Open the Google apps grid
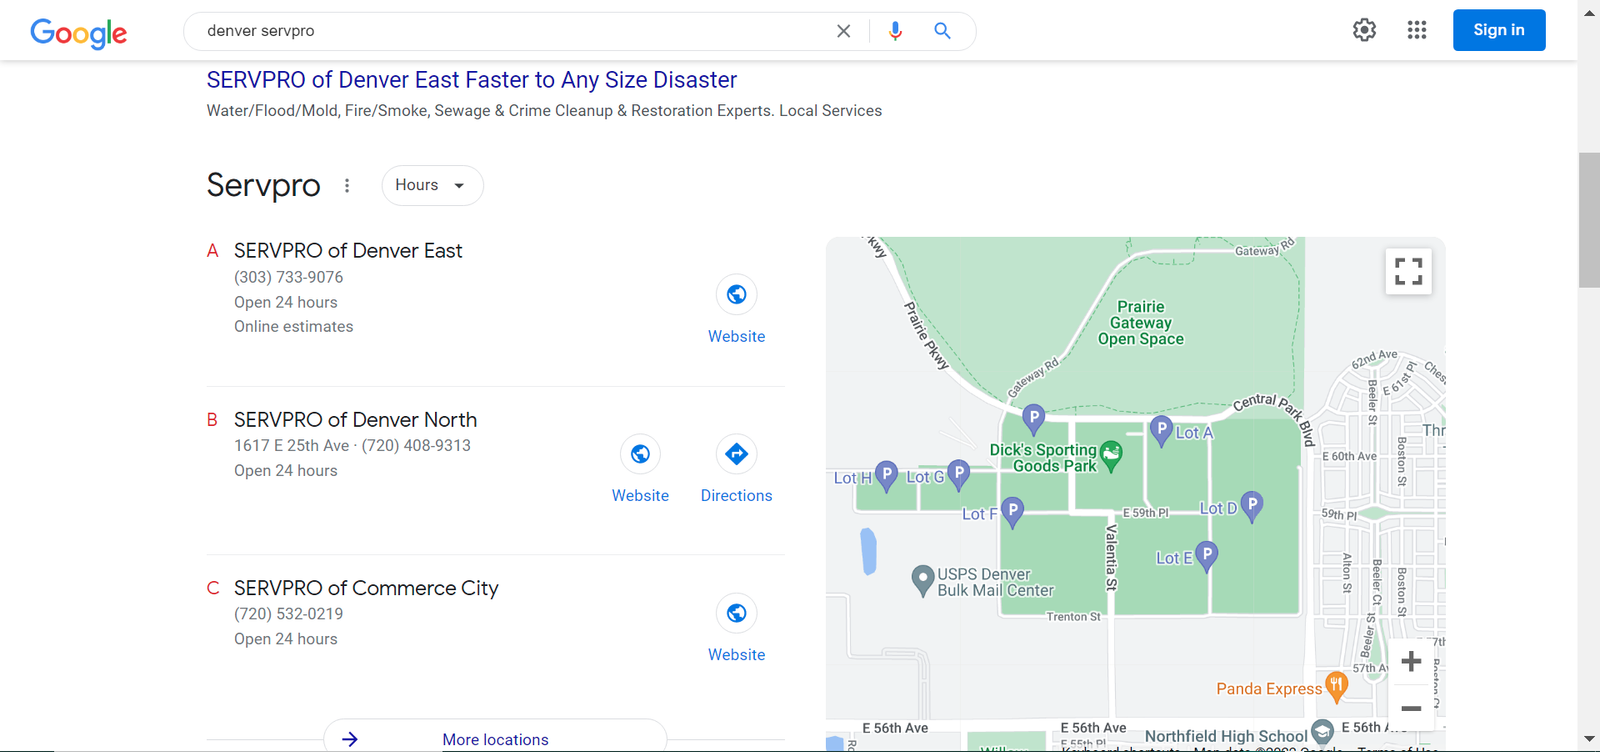The width and height of the screenshot is (1600, 752). [1417, 30]
